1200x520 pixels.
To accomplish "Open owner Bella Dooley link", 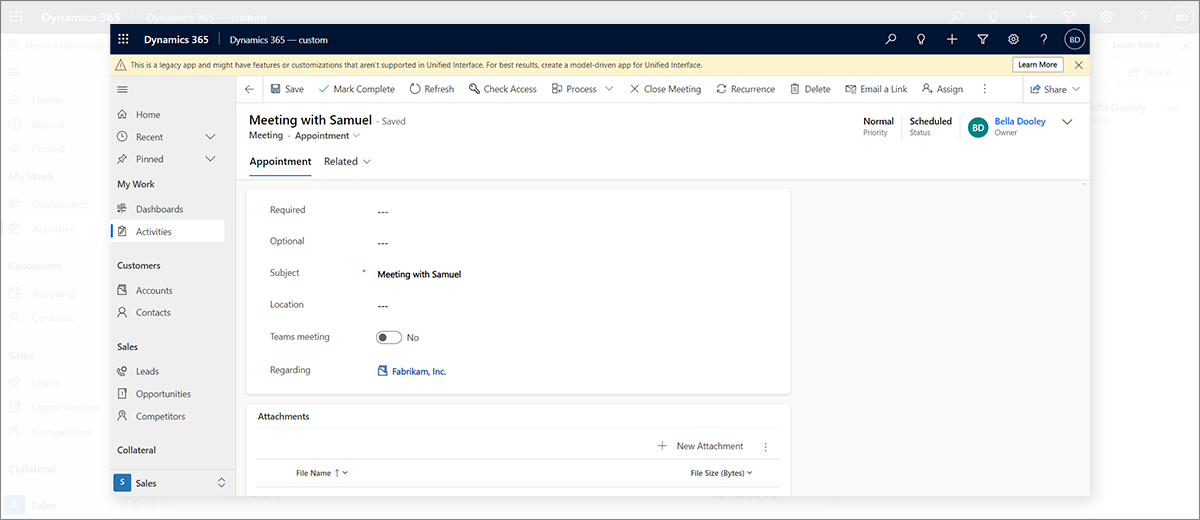I will point(1020,121).
